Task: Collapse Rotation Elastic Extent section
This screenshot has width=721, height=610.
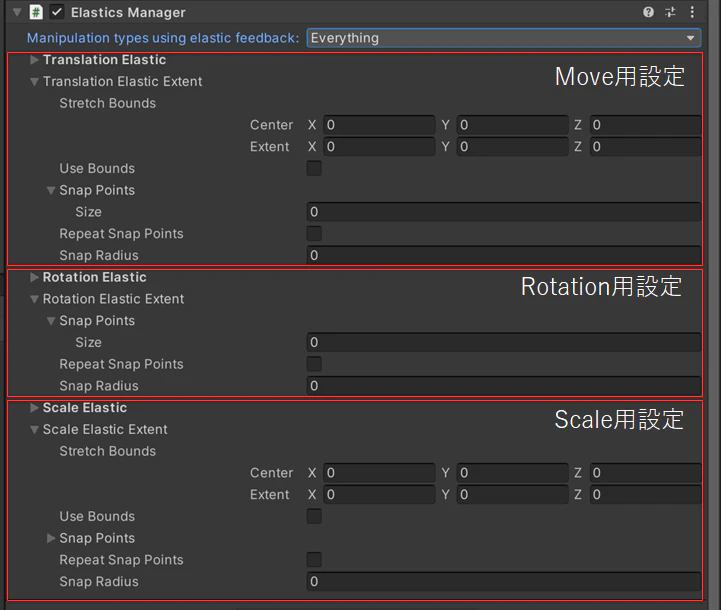Action: coord(34,299)
